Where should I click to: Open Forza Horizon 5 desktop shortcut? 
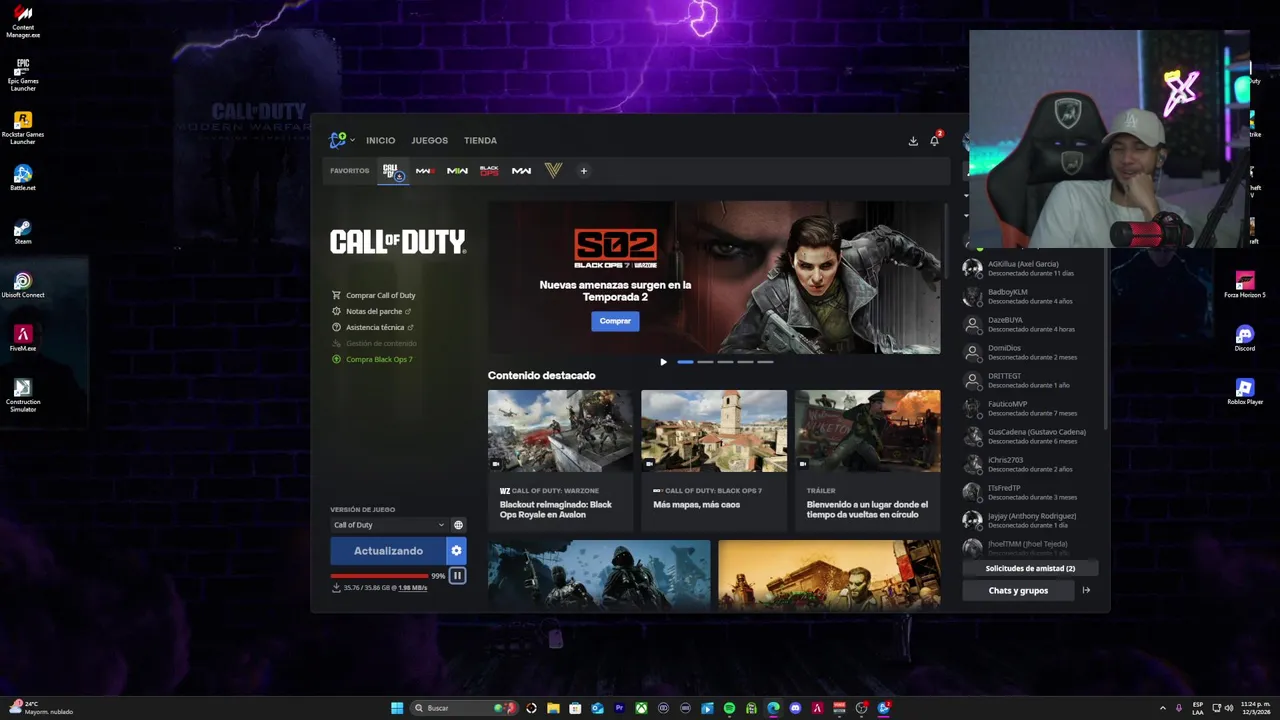[x=1245, y=285]
